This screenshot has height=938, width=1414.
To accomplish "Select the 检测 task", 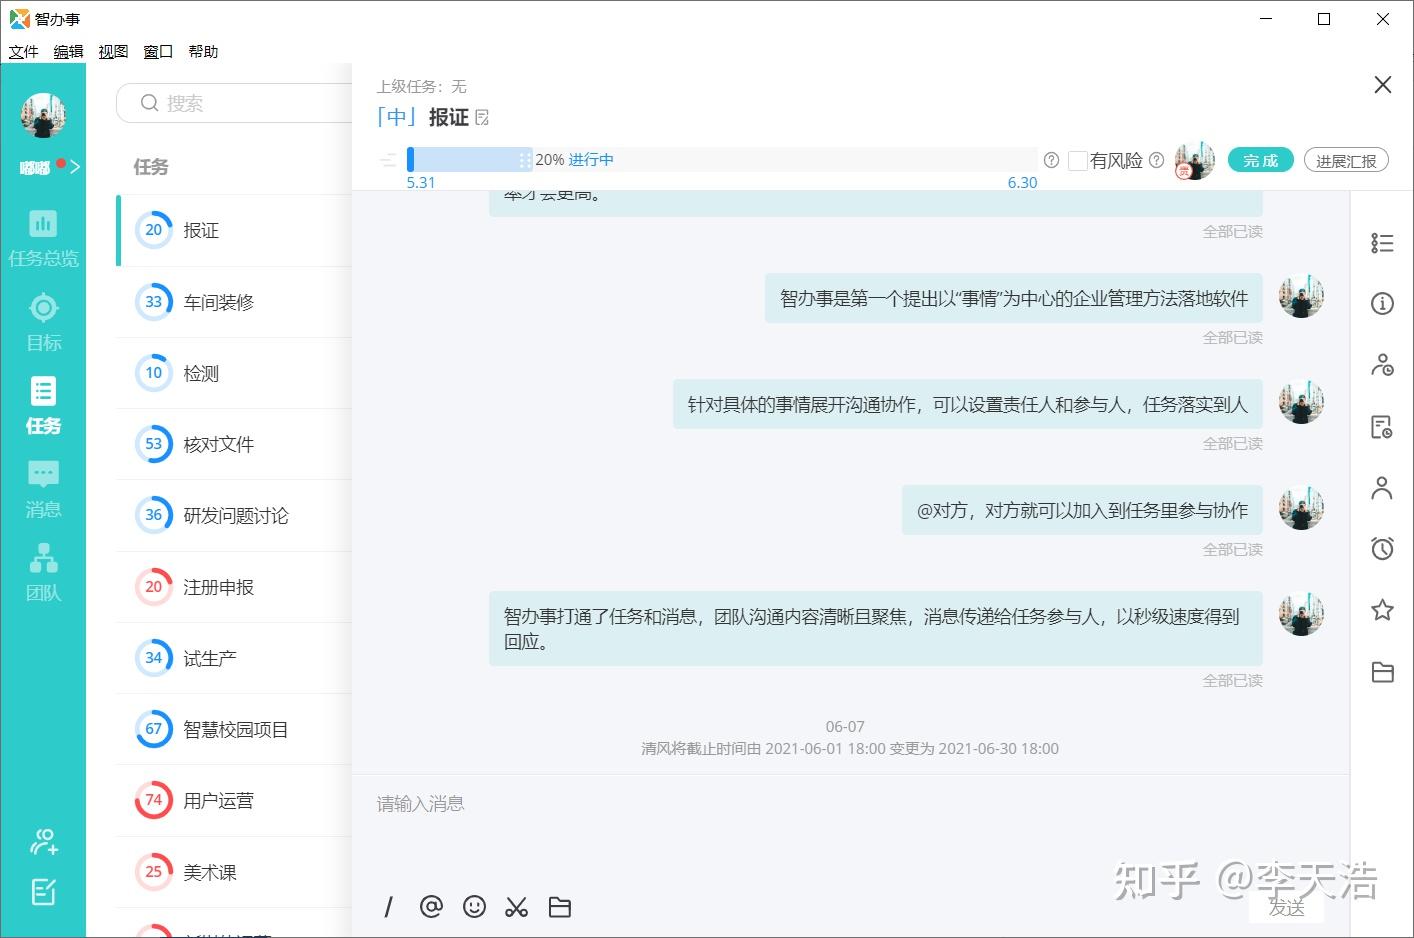I will pos(234,373).
